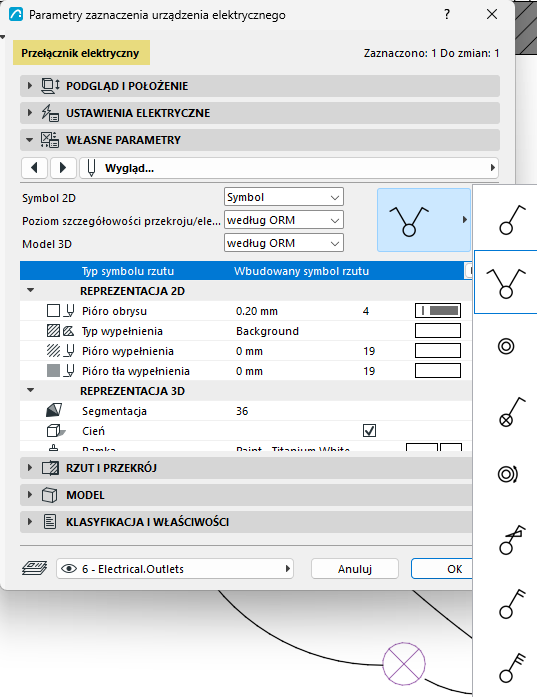Click the Własne Parametry panel icon
This screenshot has height=697, width=537.
pyautogui.click(x=50, y=140)
